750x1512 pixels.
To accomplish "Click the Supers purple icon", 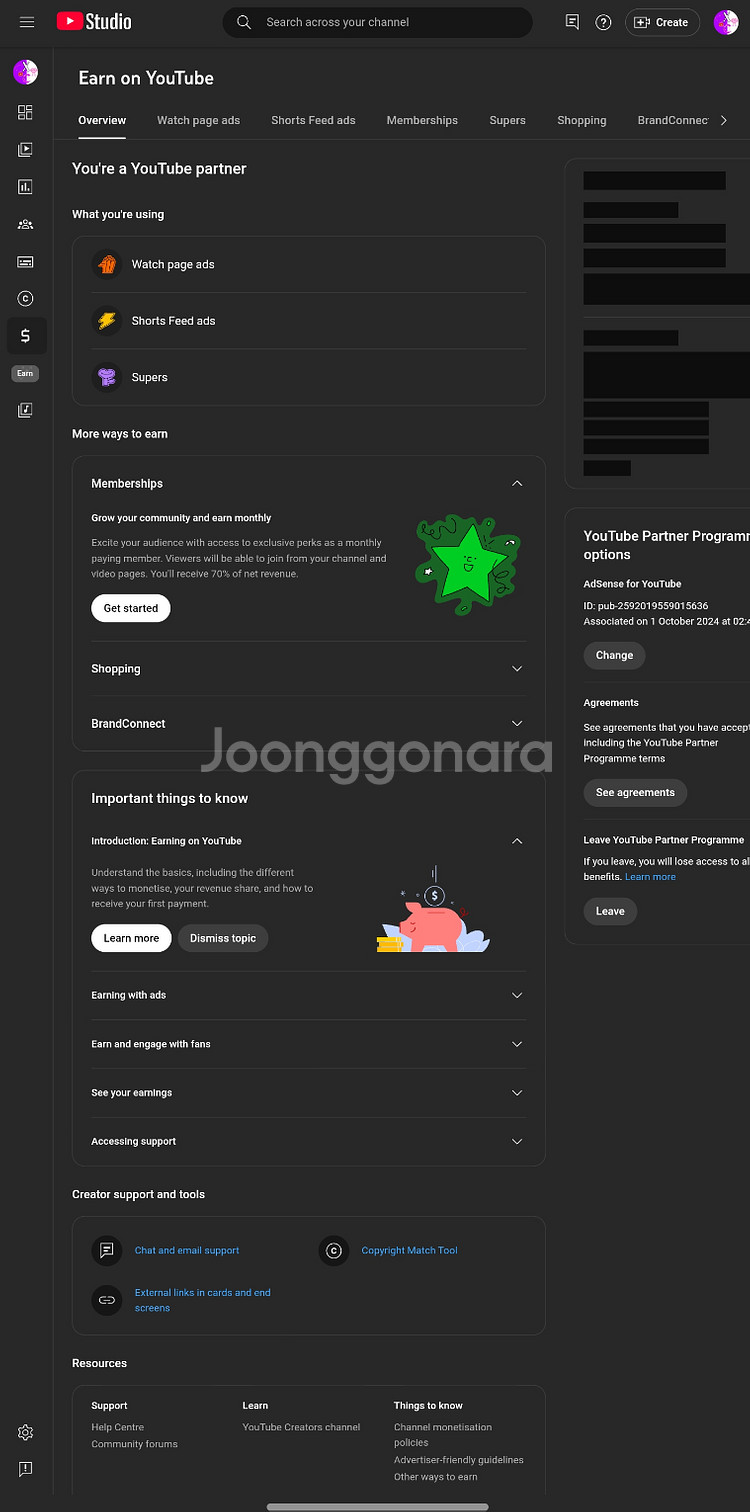I will 106,377.
